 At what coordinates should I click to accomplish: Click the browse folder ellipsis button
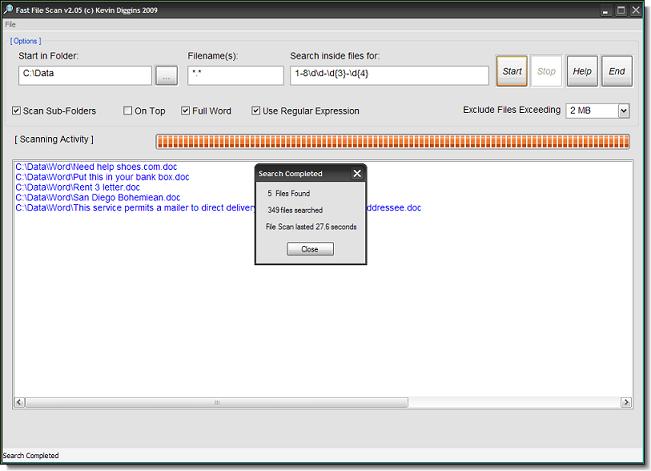166,75
